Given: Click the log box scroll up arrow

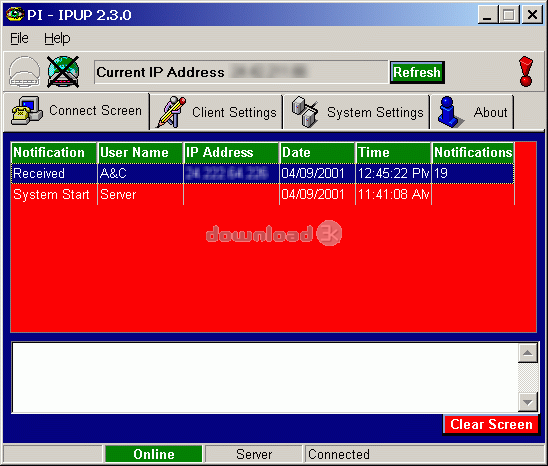Looking at the screenshot, I should (527, 353).
